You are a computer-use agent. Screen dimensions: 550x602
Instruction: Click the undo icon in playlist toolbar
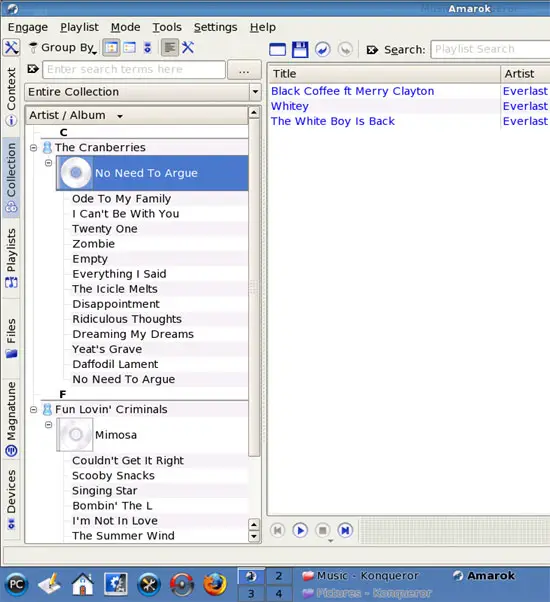tap(322, 50)
